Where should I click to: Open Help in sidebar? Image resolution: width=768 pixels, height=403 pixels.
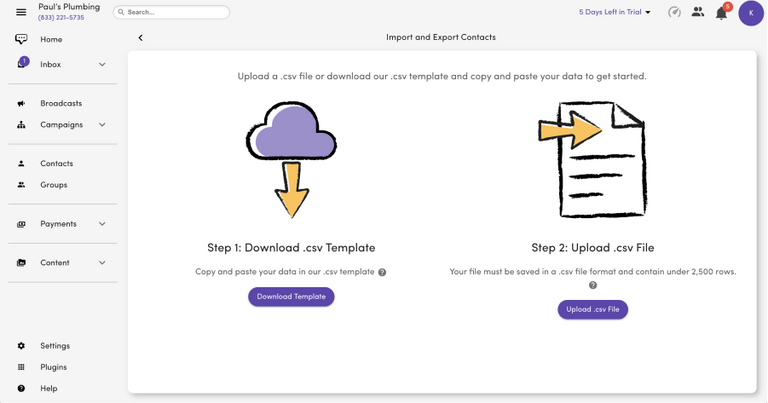coord(48,388)
